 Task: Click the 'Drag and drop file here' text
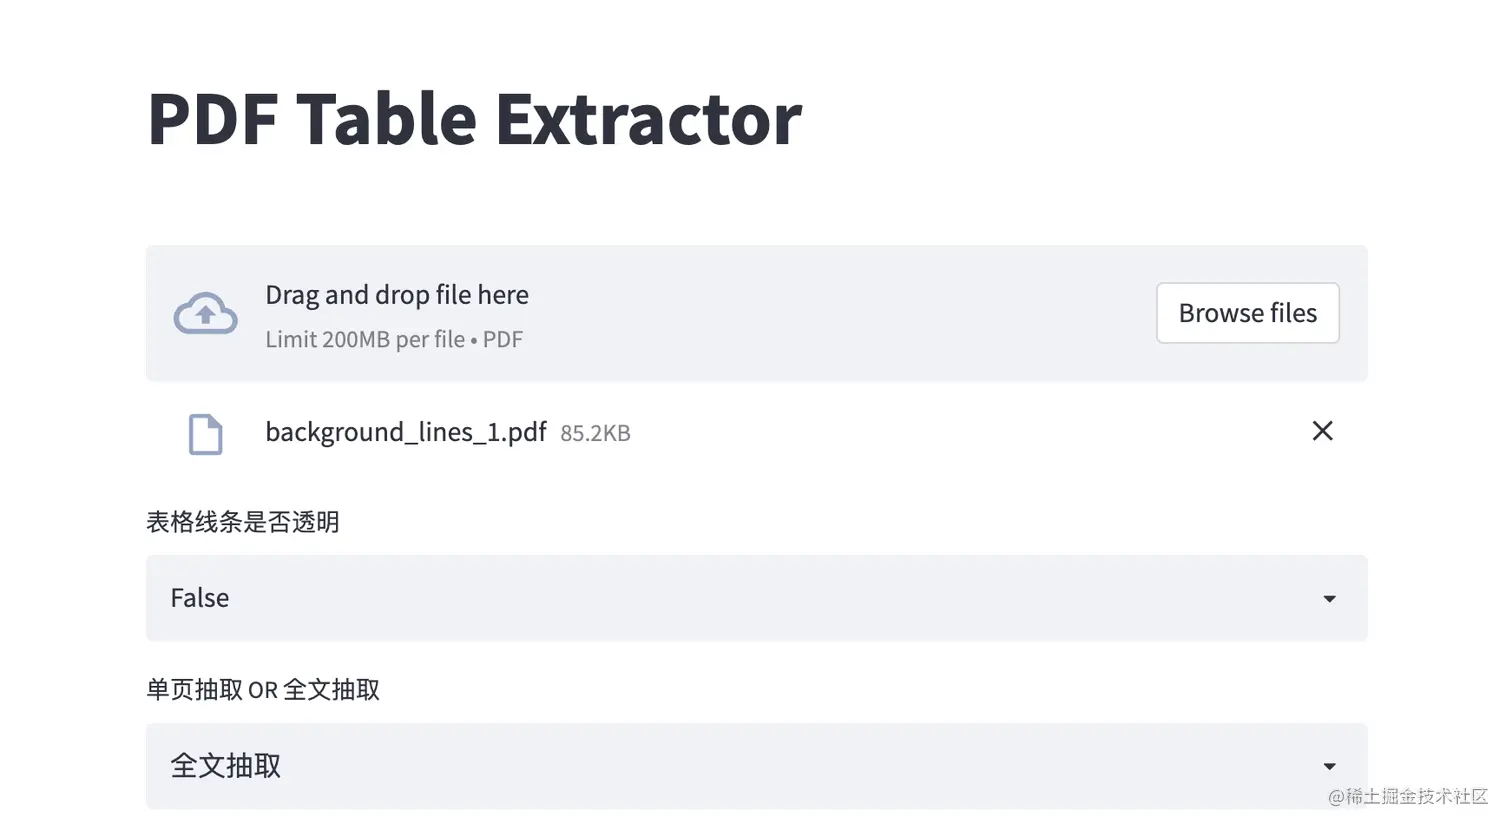[x=397, y=295]
